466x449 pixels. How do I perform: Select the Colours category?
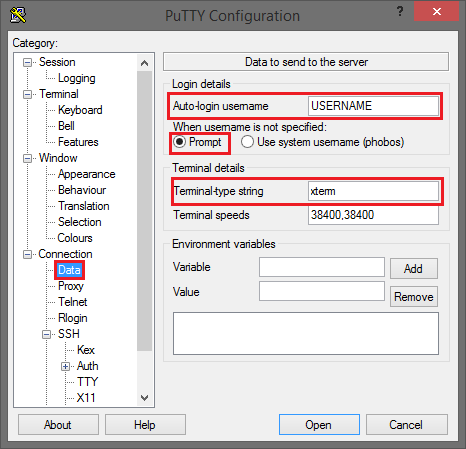(x=75, y=238)
